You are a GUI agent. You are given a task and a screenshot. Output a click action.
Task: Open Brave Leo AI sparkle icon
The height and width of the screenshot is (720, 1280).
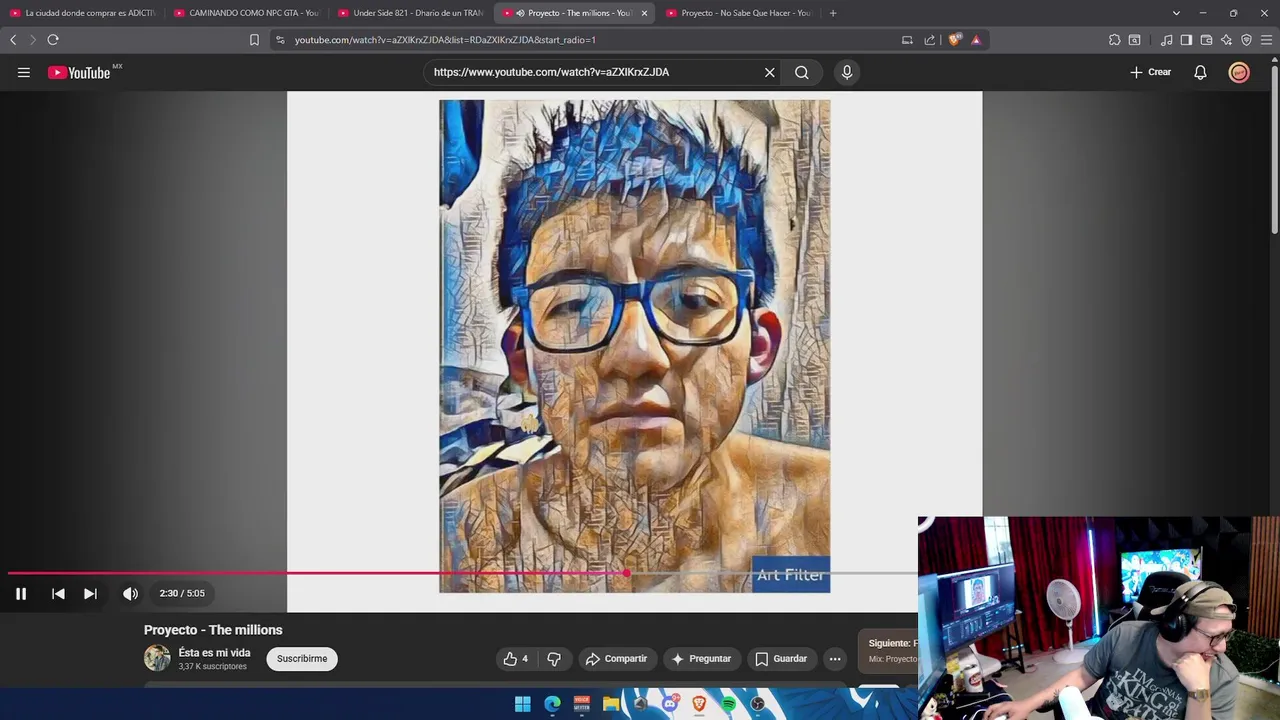point(1226,40)
